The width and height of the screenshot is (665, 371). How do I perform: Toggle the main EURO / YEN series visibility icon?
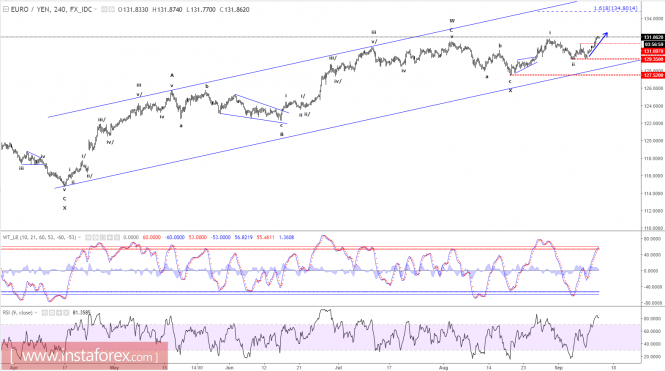[x=104, y=9]
